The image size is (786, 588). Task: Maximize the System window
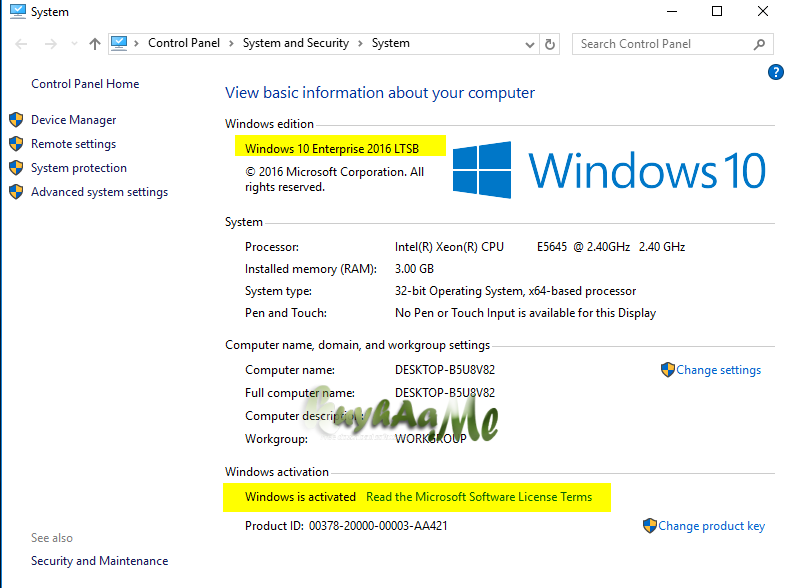[717, 11]
